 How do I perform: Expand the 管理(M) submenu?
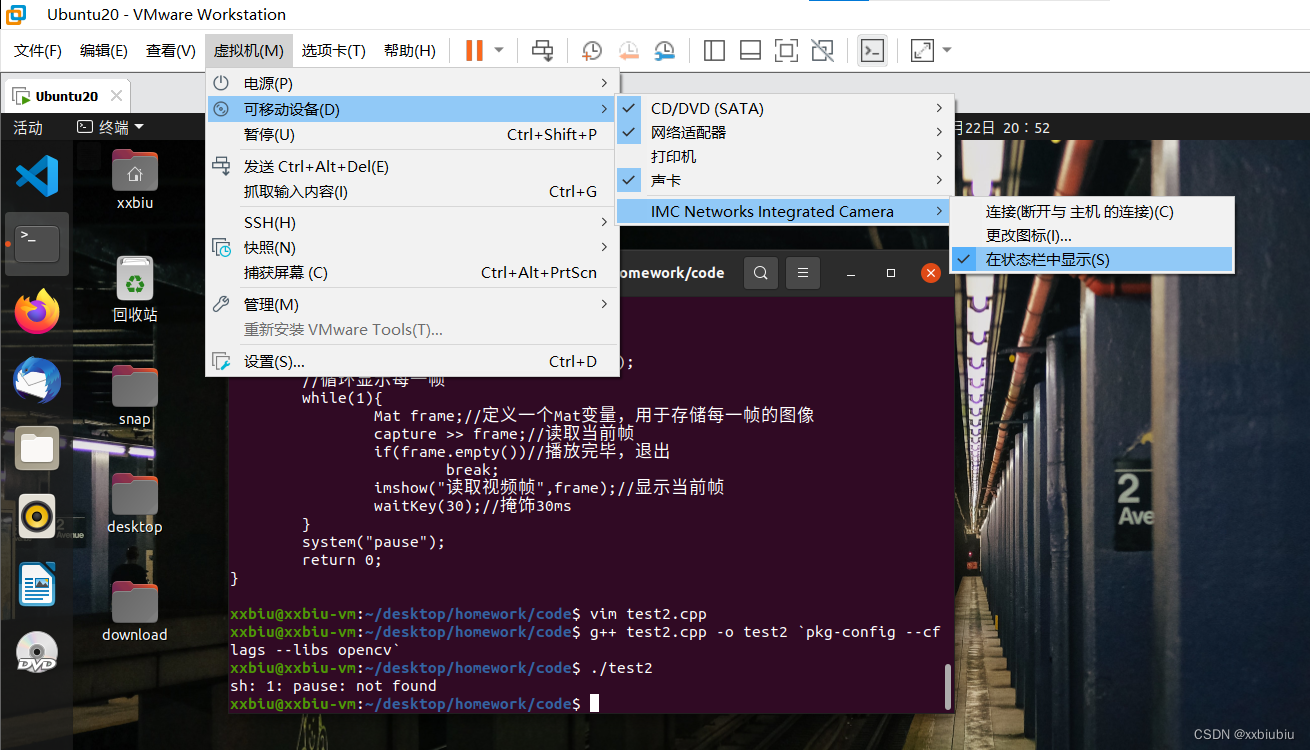(413, 304)
